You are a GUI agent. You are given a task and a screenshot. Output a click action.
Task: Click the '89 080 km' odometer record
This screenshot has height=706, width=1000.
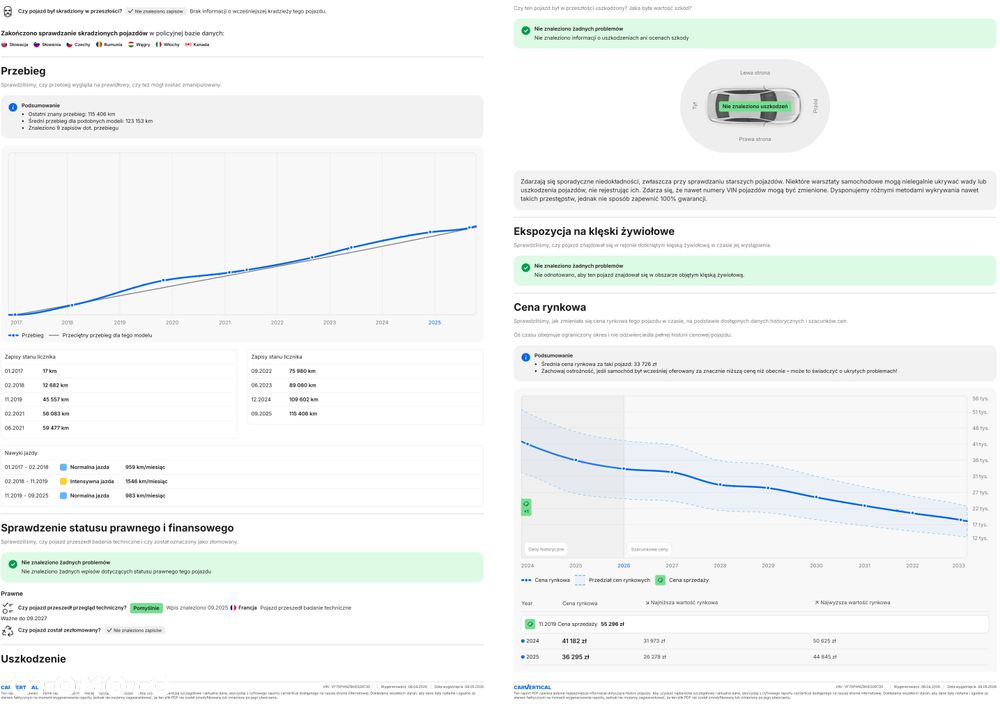coord(302,385)
